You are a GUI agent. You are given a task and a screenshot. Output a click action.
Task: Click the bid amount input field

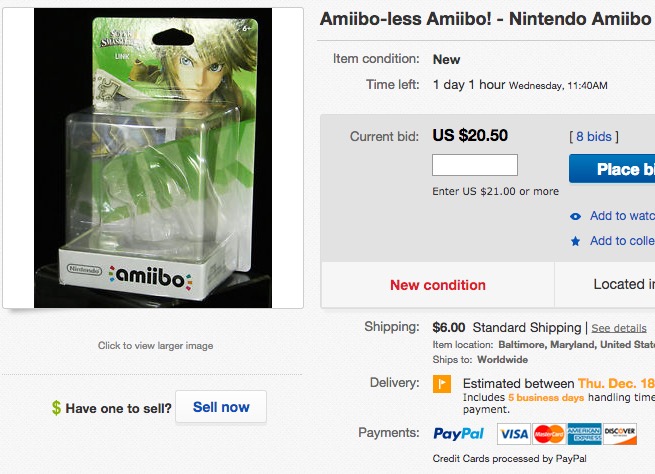[x=475, y=165]
